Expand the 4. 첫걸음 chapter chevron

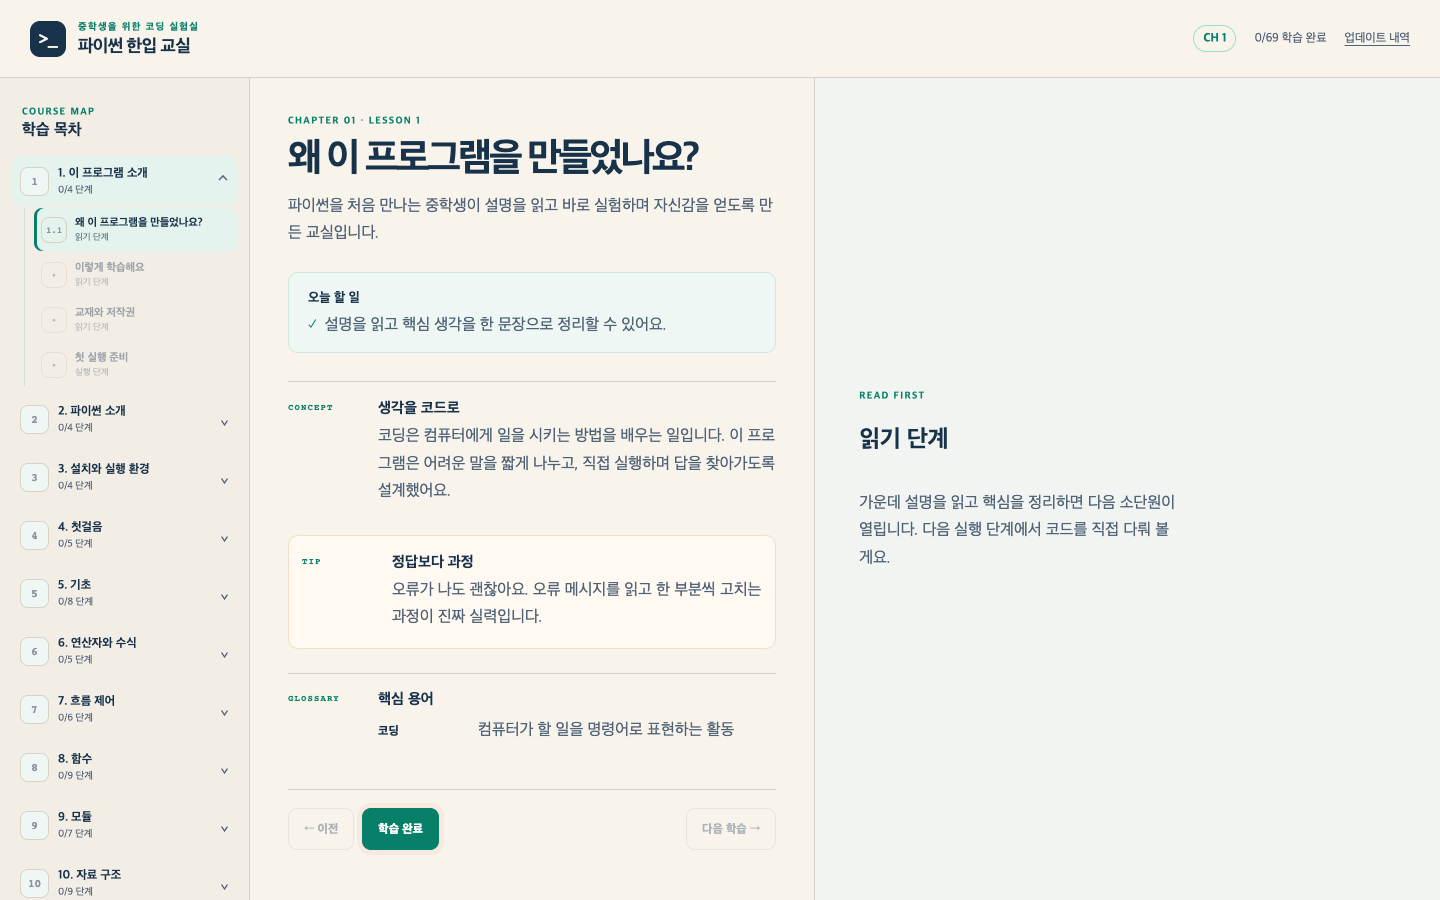point(224,539)
